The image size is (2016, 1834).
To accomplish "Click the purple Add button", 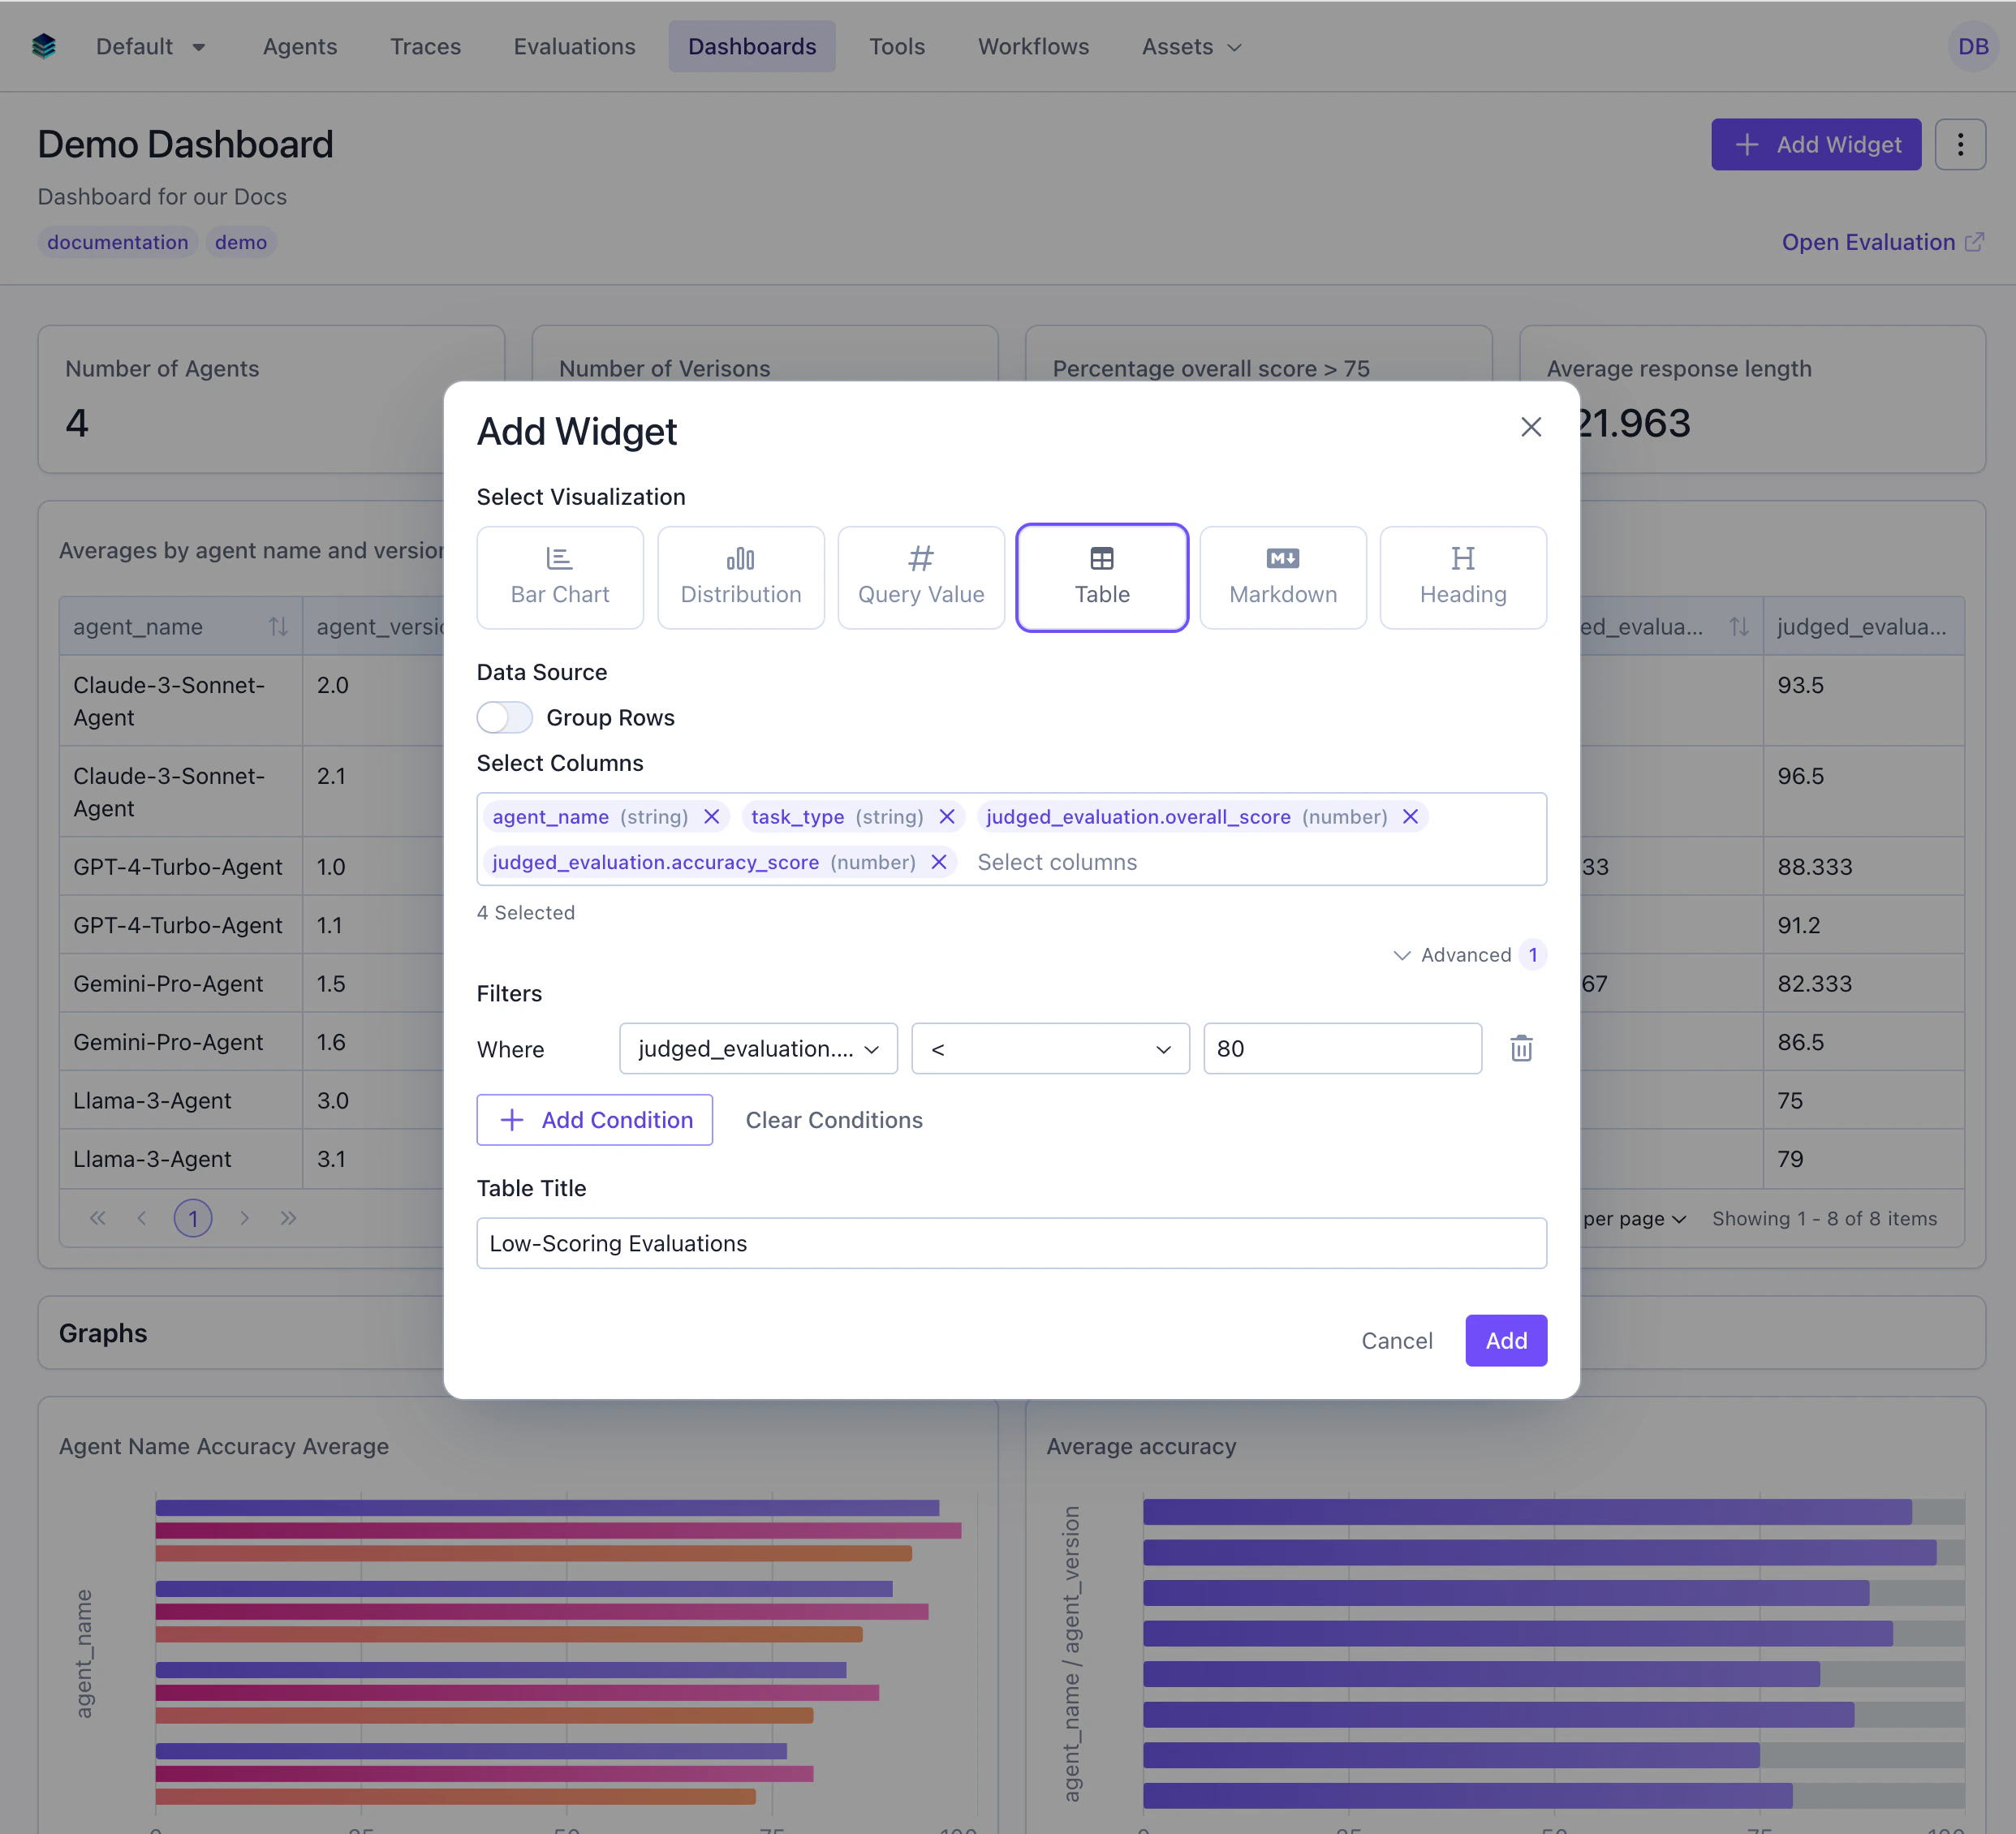I will [1505, 1340].
